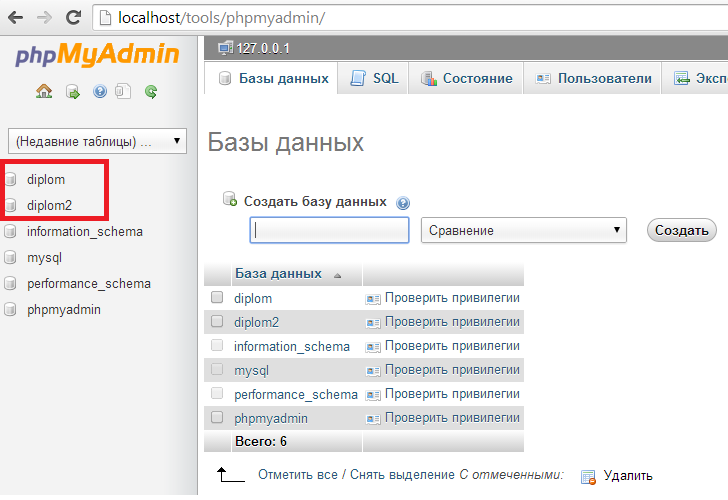Screen dimensions: 728x500
Task: Click the privileges icon in the diplom row
Action: (373, 299)
